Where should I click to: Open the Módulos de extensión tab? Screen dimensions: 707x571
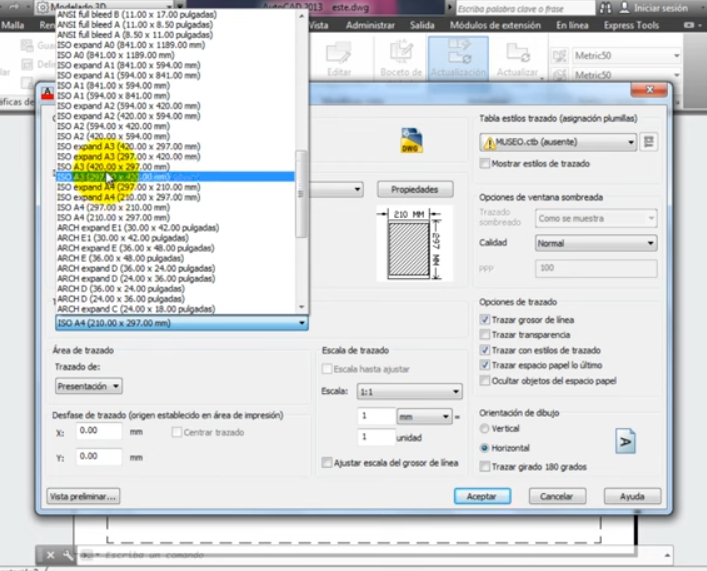(495, 25)
